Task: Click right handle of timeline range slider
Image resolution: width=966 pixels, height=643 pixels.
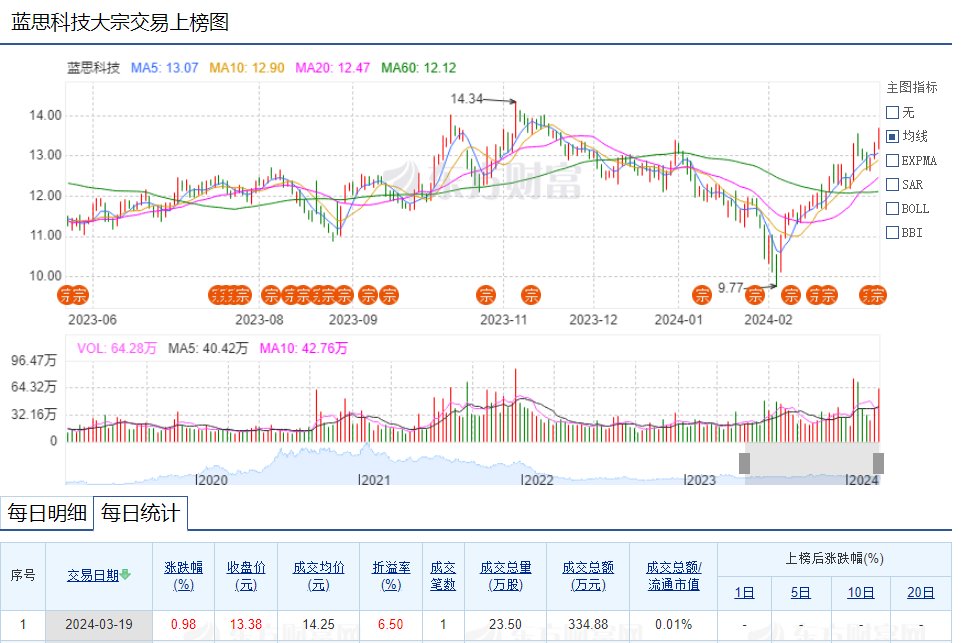Action: click(878, 463)
